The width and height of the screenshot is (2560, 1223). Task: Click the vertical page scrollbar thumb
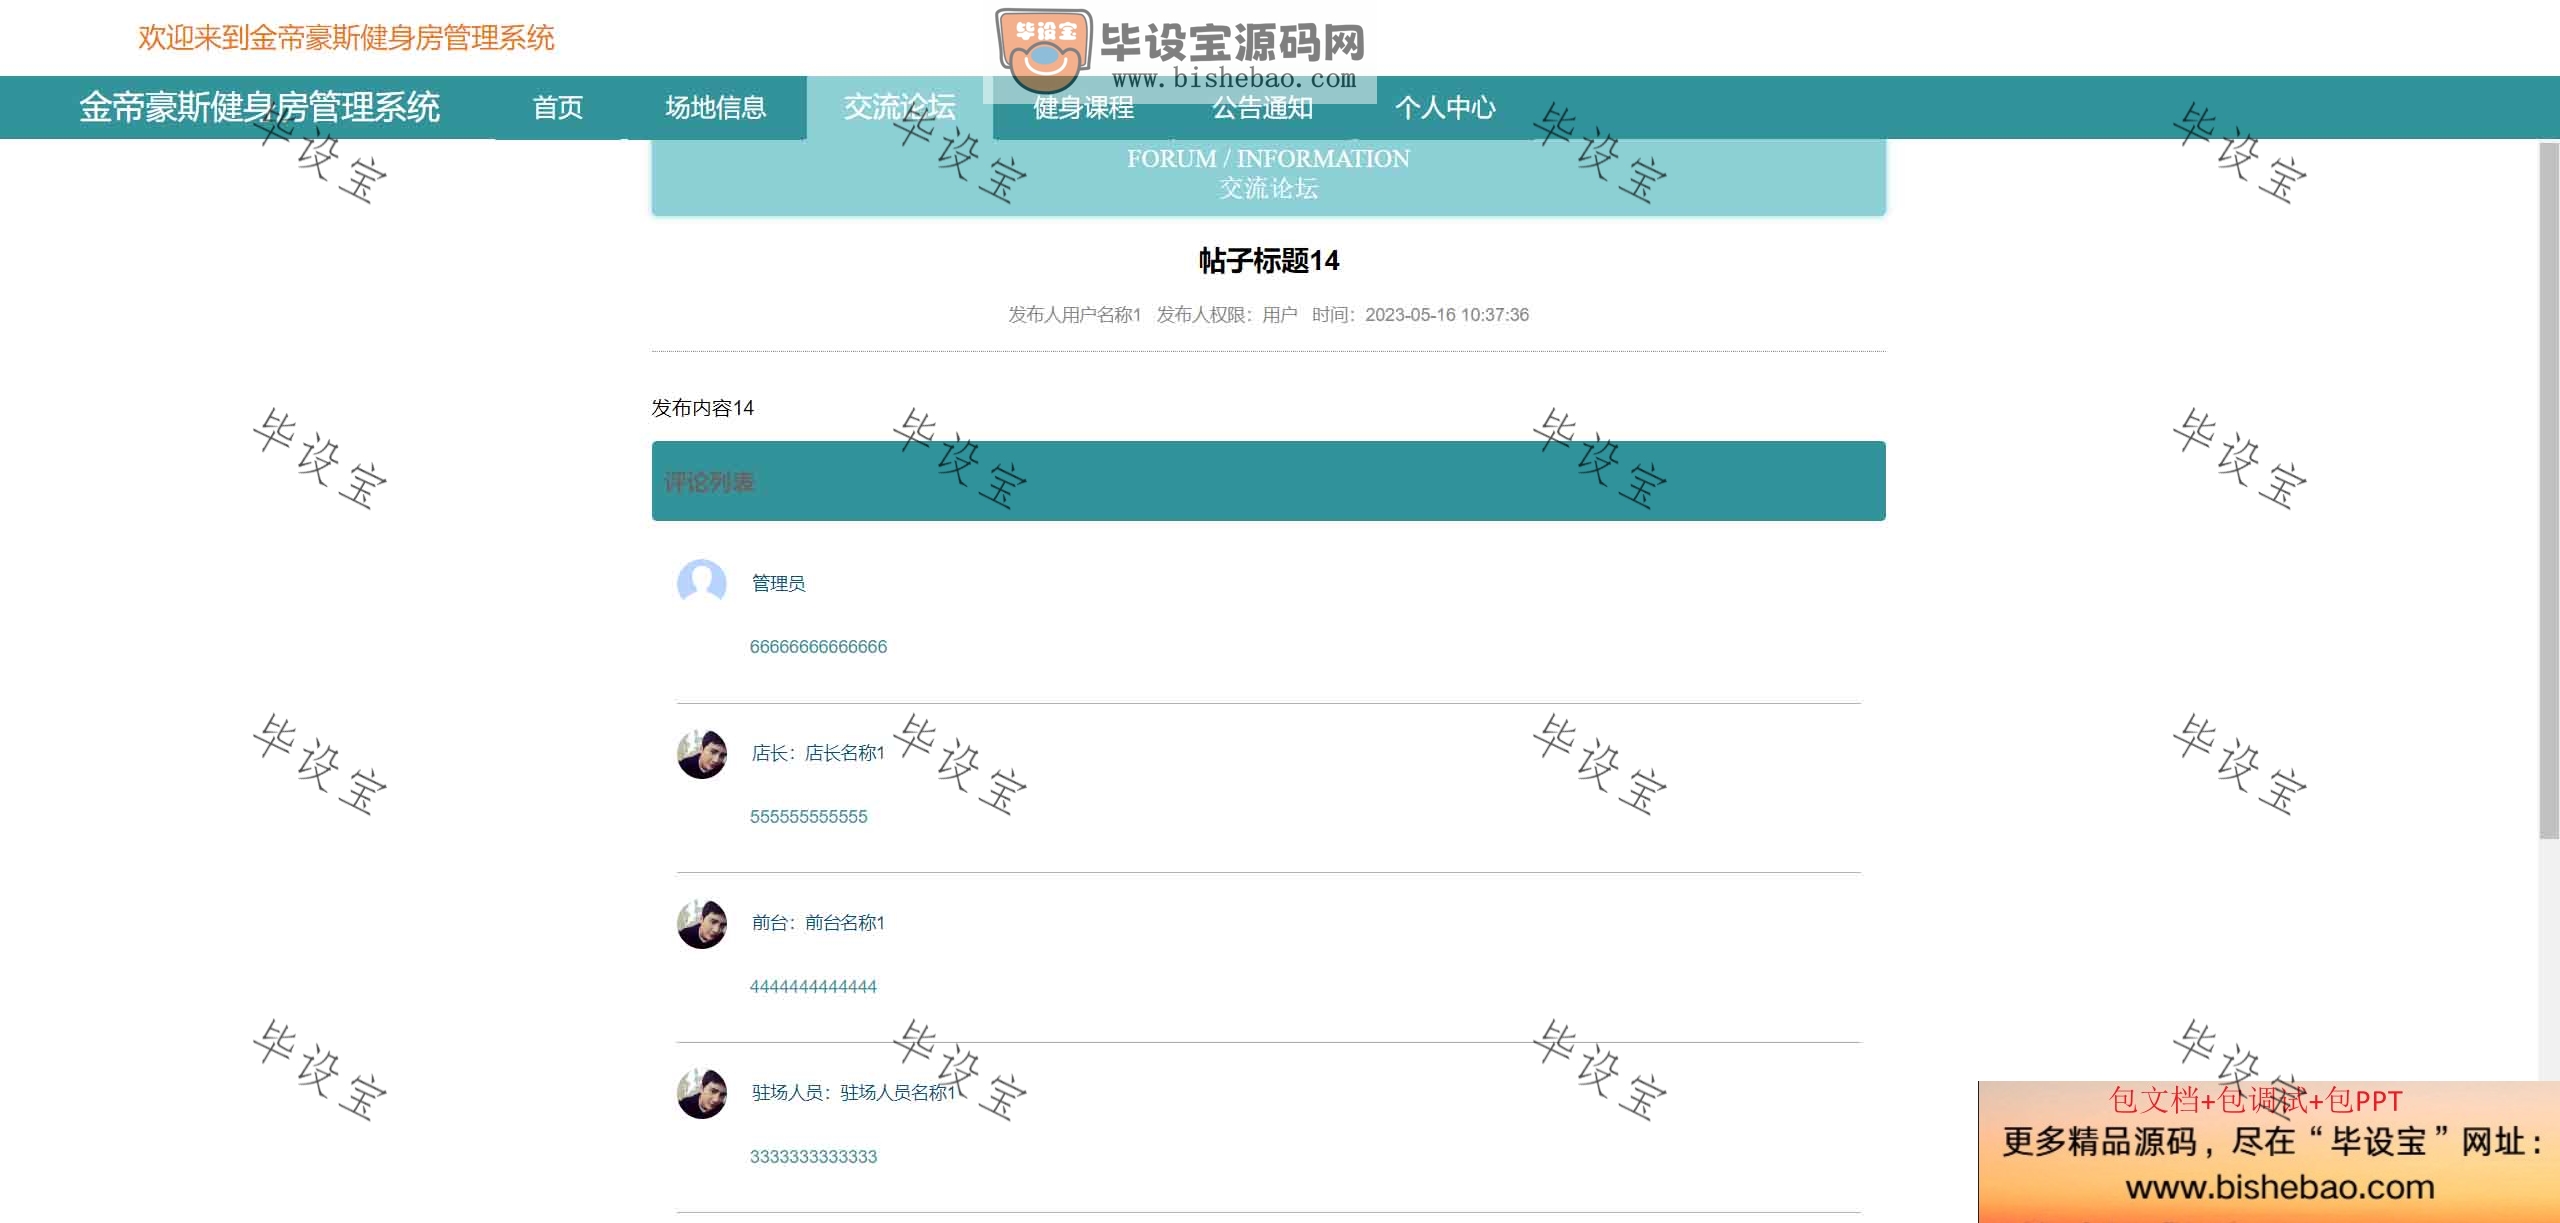[2549, 490]
